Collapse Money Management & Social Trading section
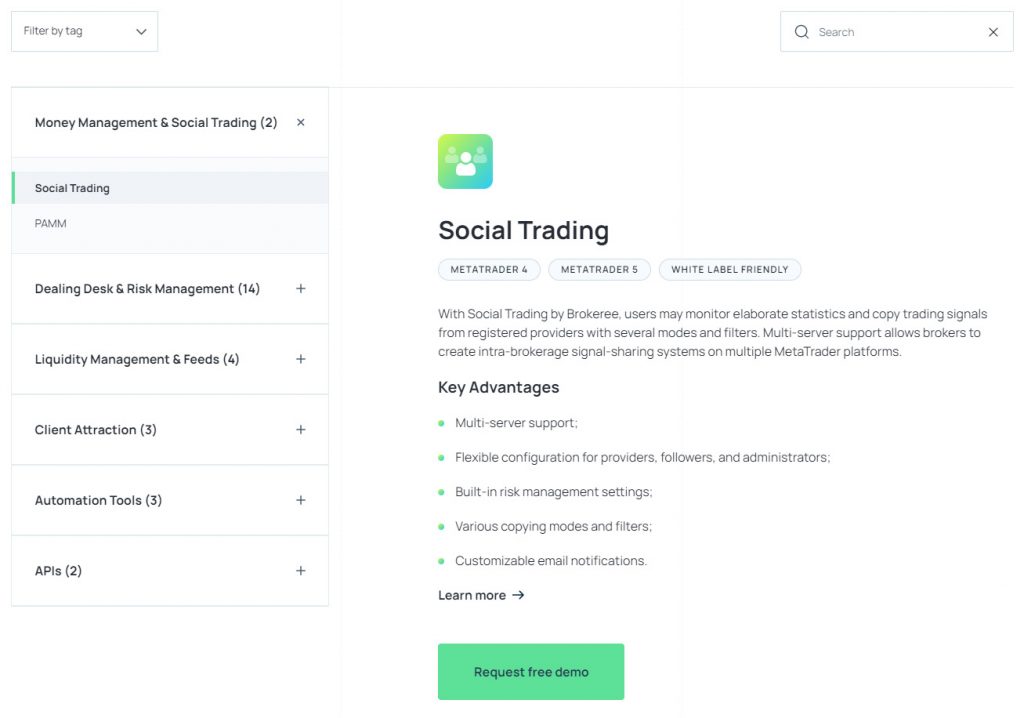The height and width of the screenshot is (718, 1024). coord(301,123)
